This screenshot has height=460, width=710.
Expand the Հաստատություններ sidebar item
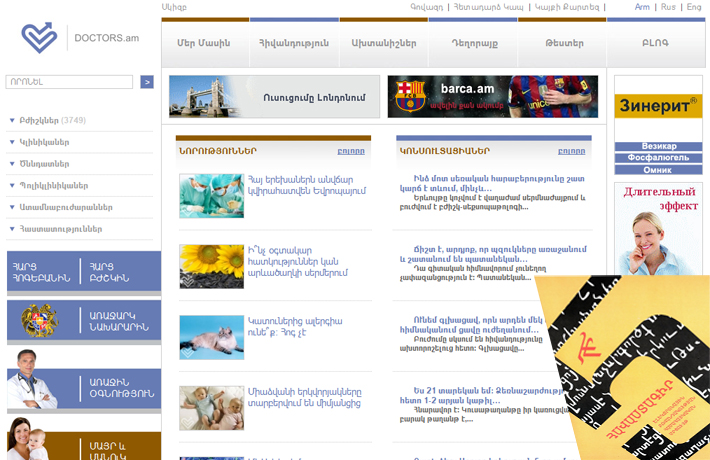pos(60,229)
